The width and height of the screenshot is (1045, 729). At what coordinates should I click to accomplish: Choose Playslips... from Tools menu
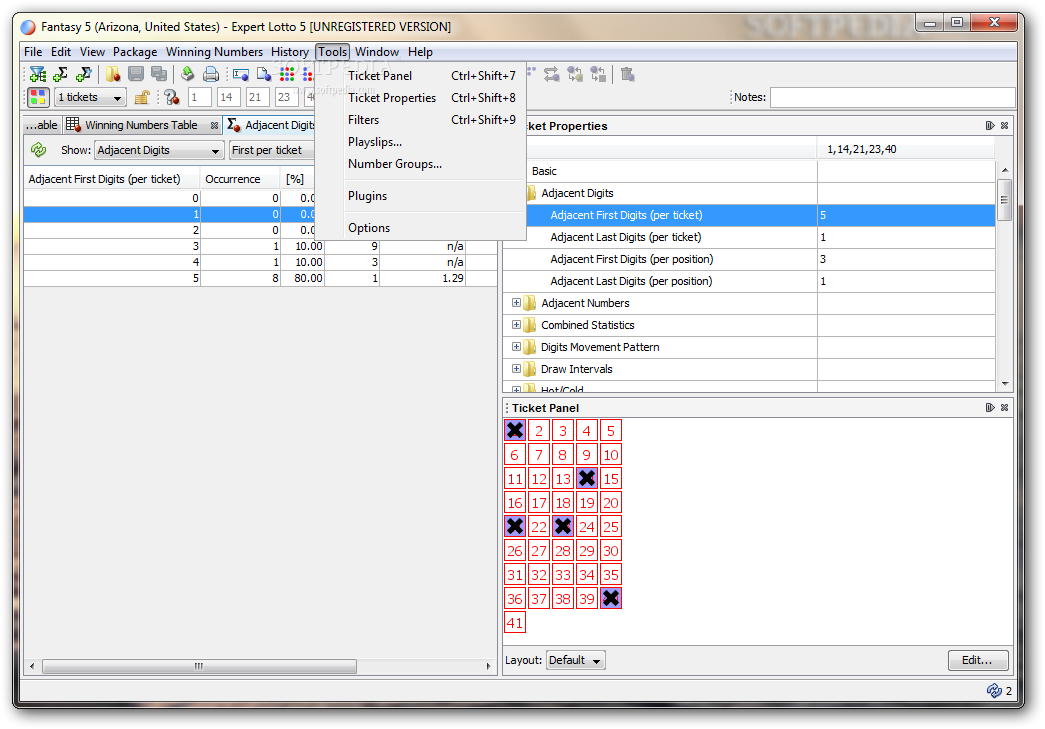pos(433,141)
